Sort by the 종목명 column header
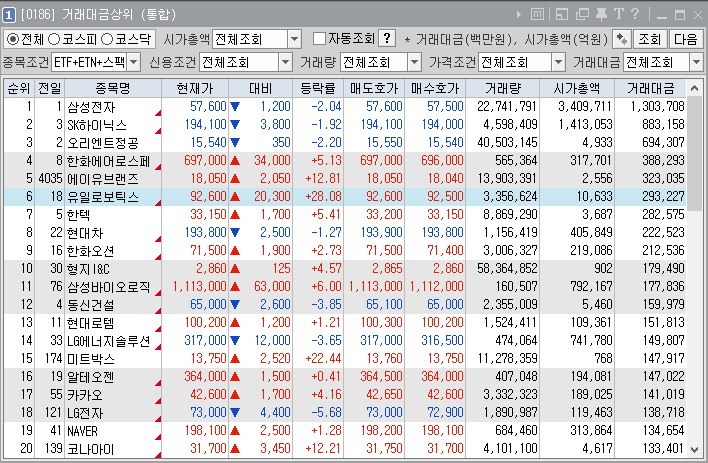This screenshot has height=463, width=708. [113, 89]
